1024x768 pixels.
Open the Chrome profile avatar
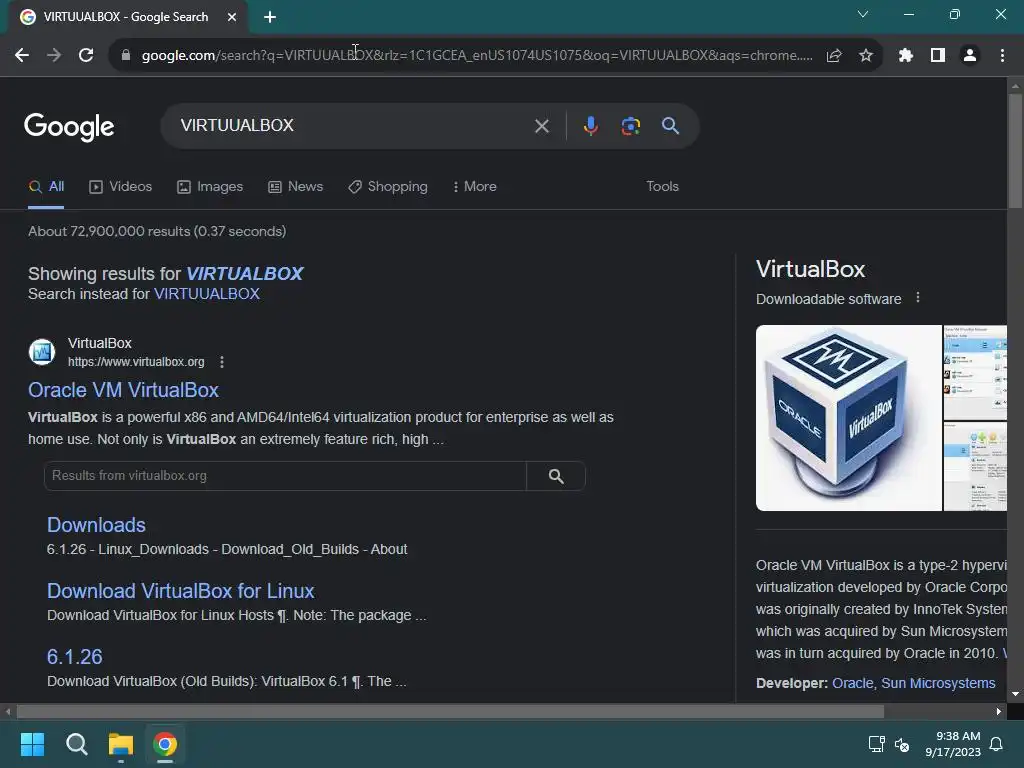[x=970, y=56]
